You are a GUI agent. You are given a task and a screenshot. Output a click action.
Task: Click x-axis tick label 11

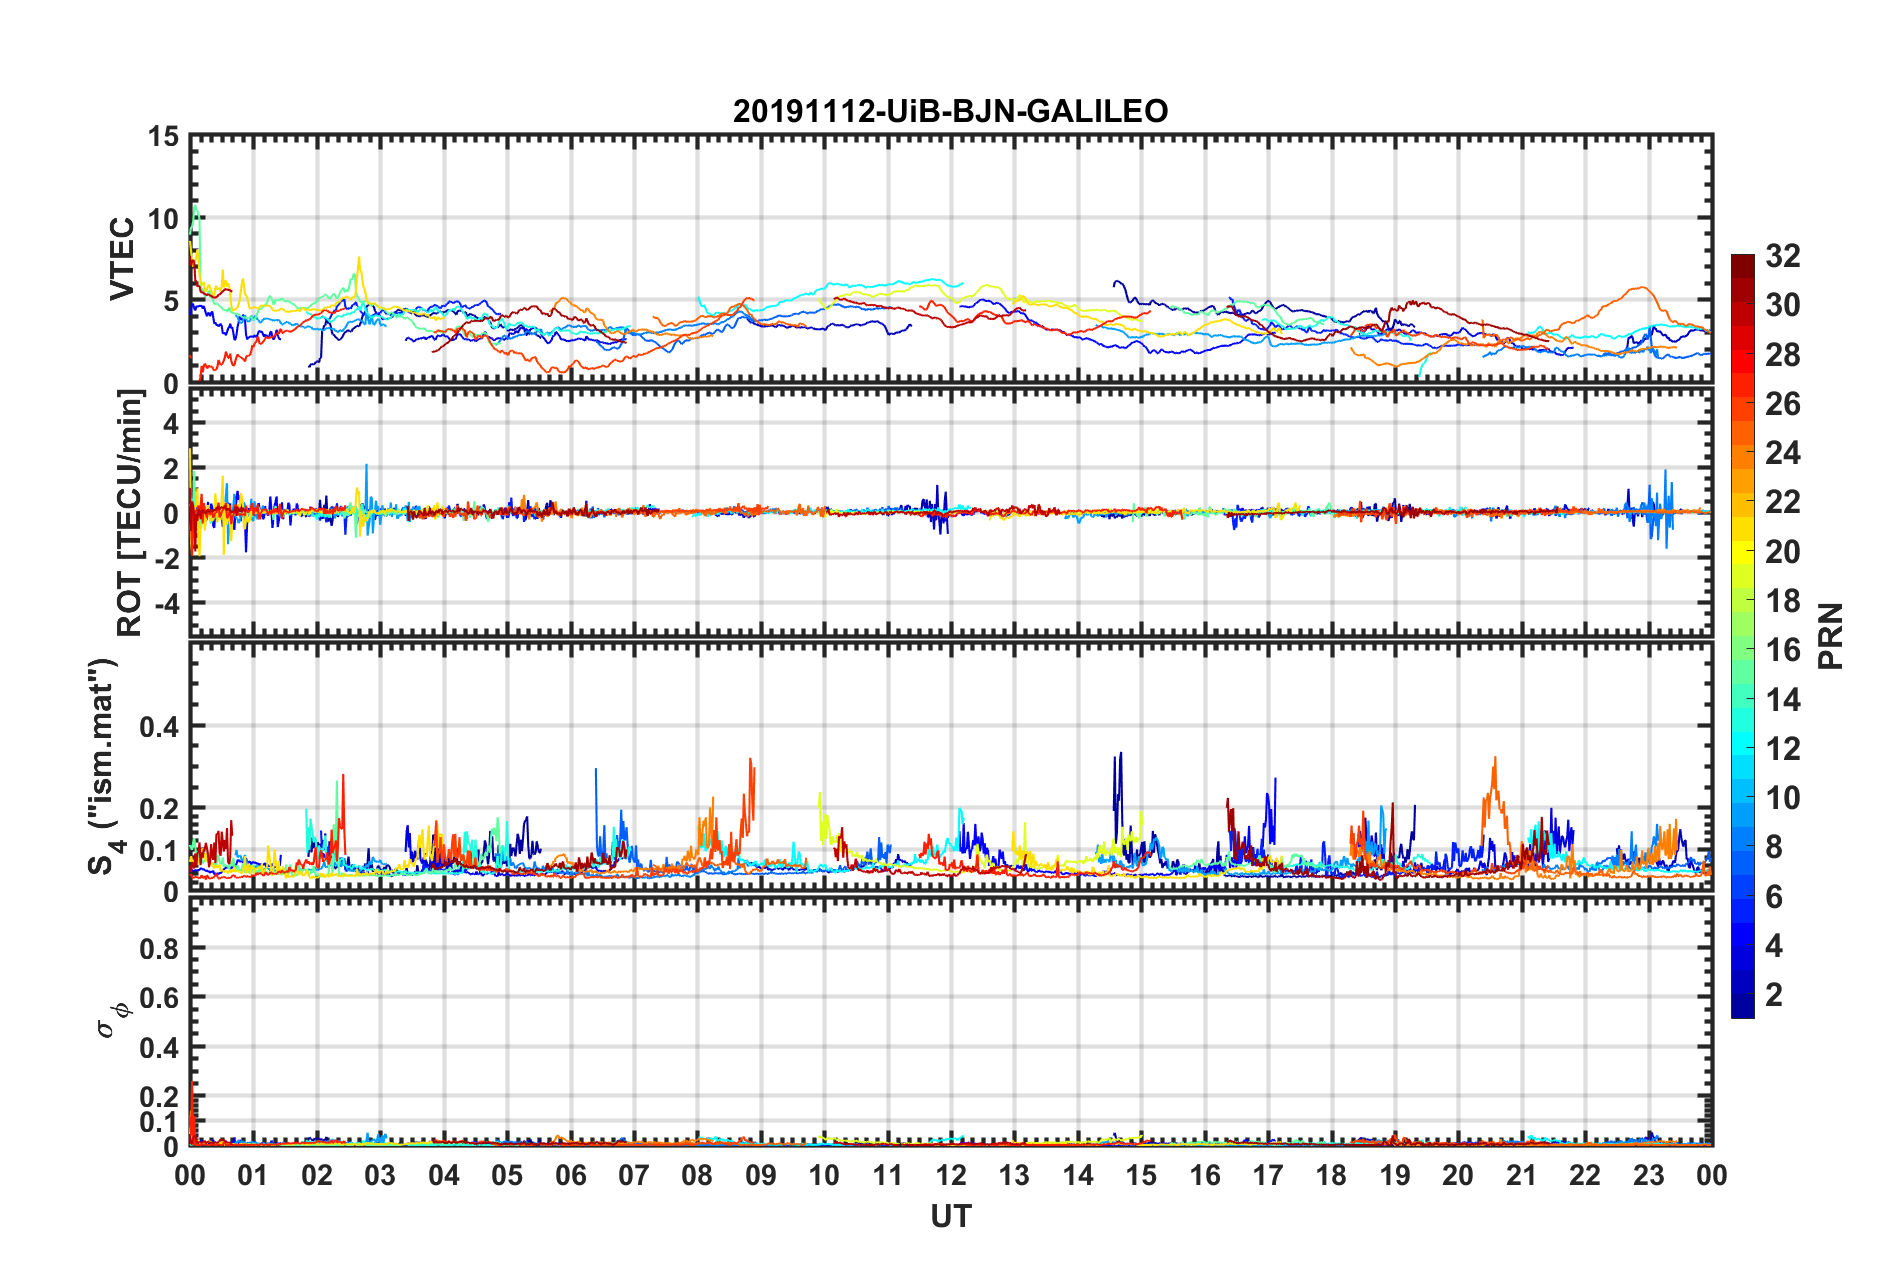pos(887,1175)
